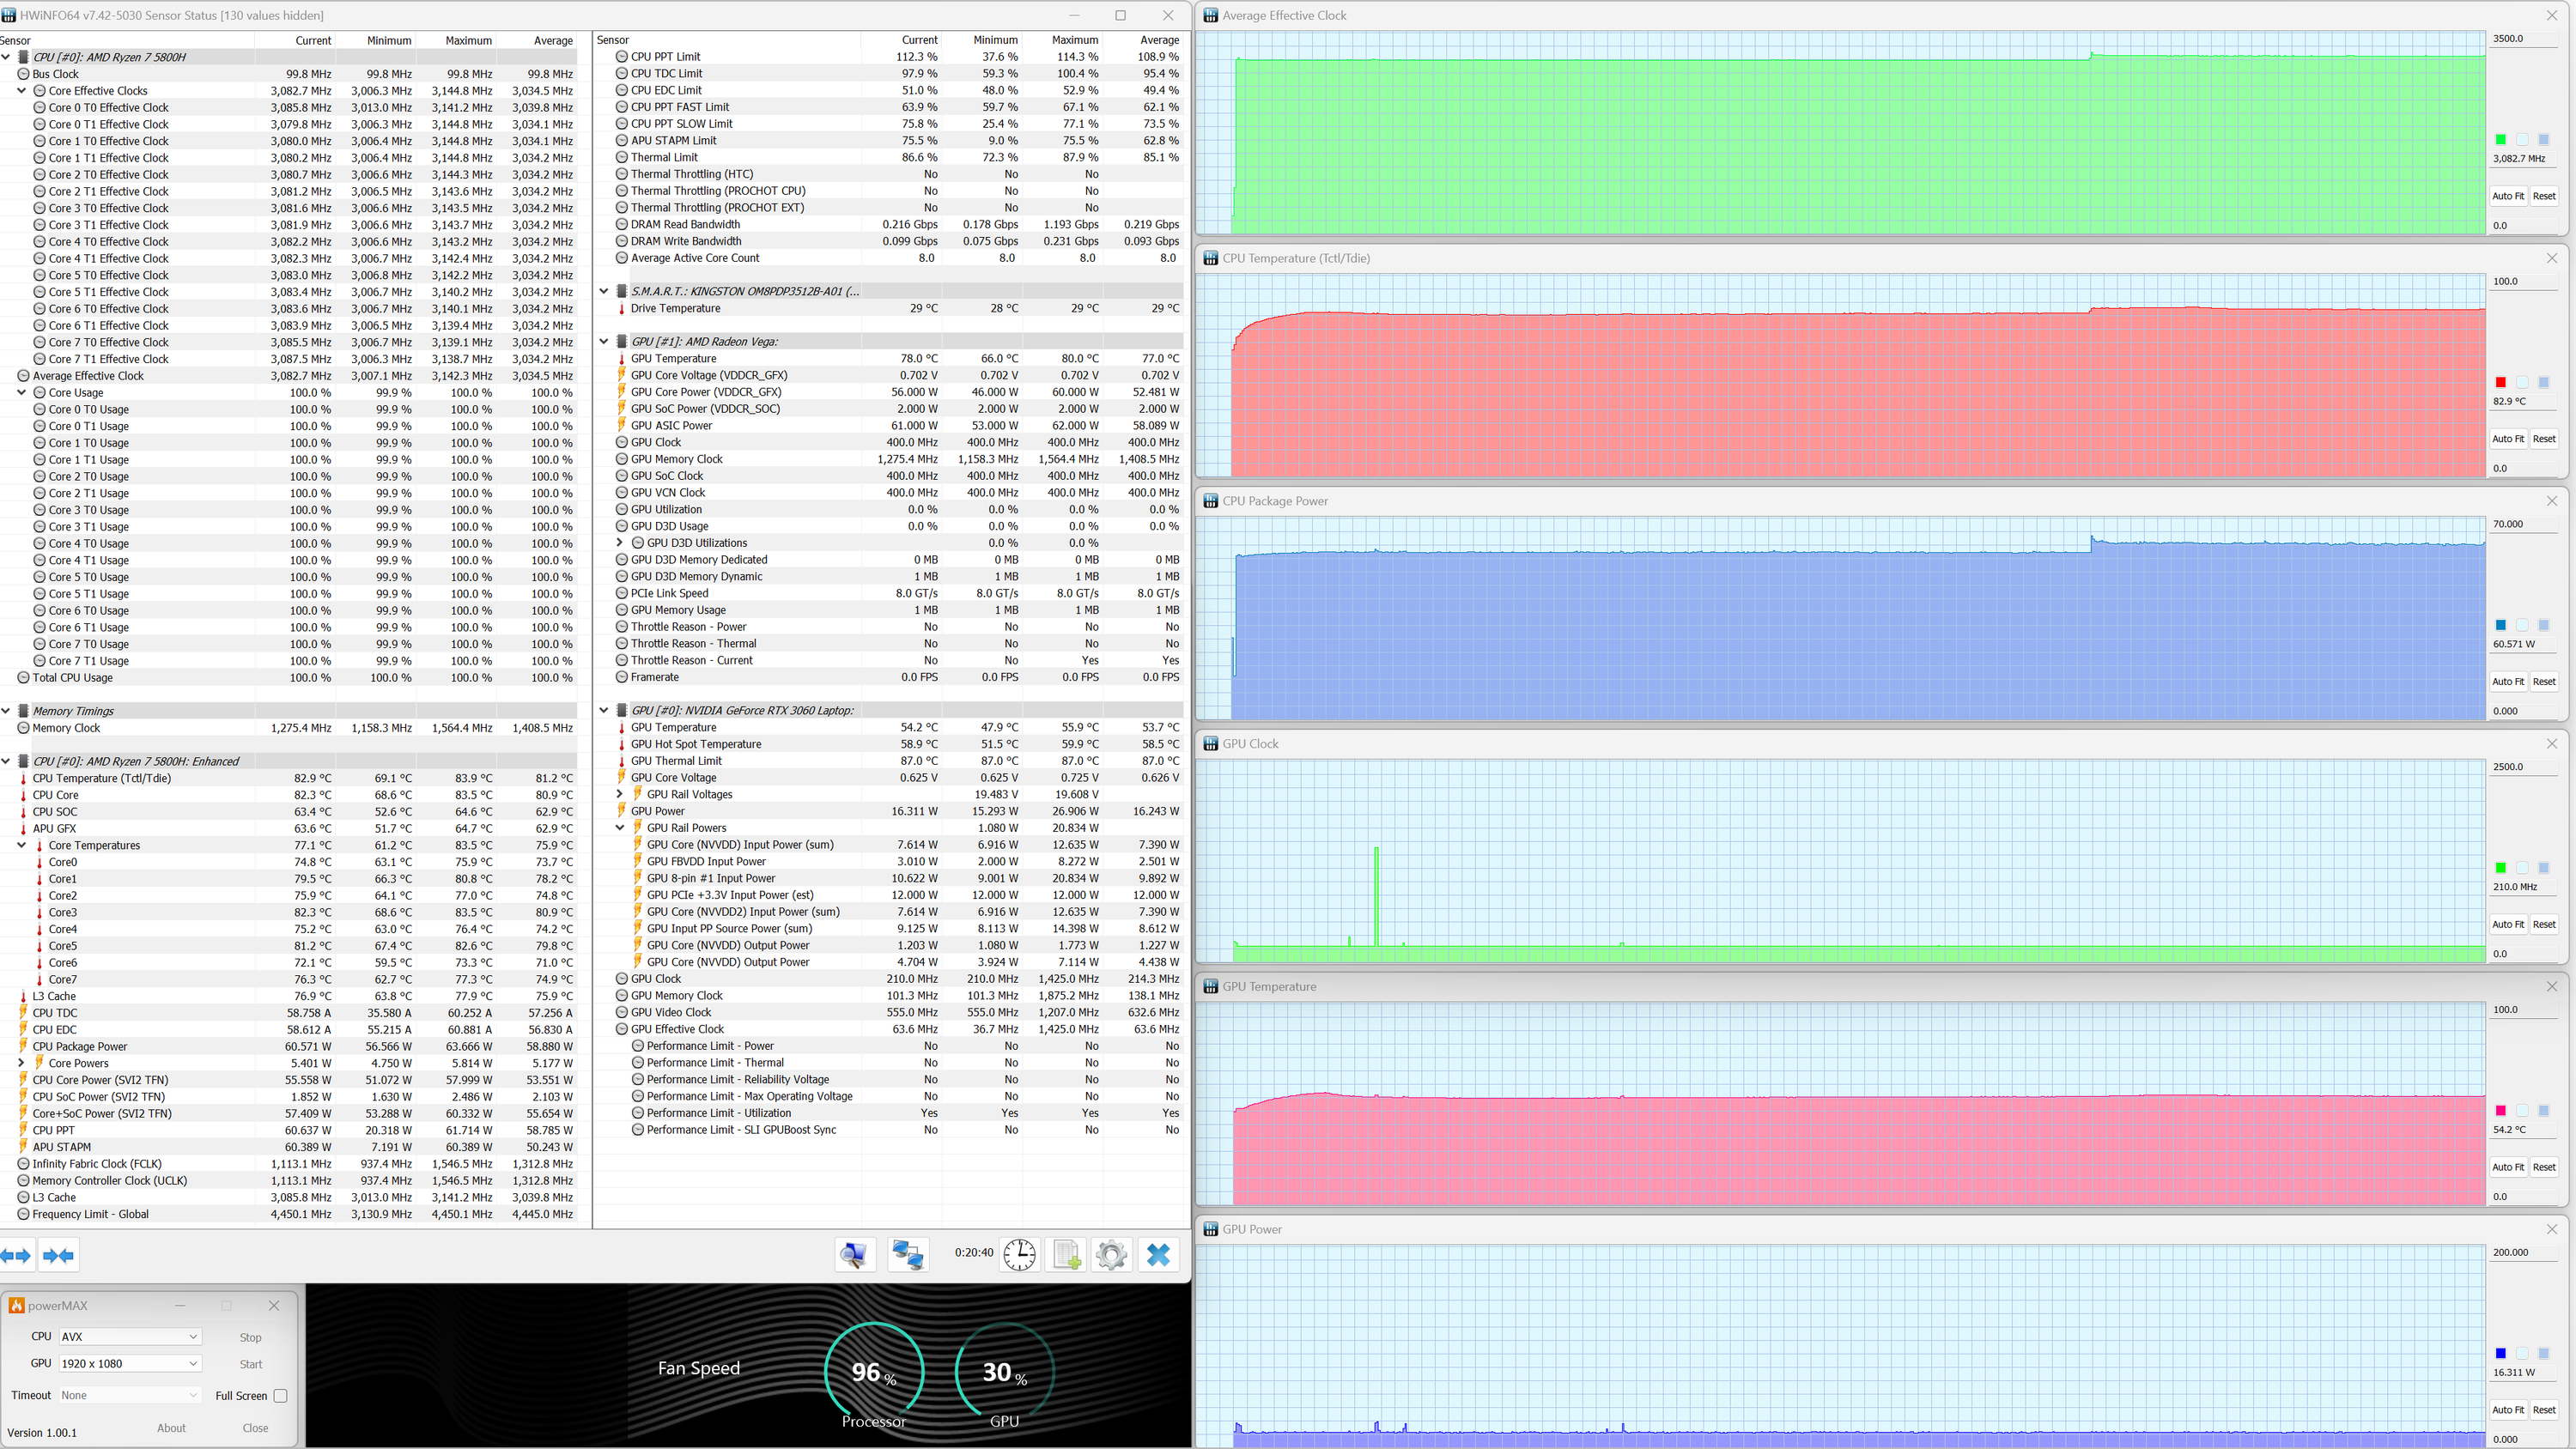The image size is (2576, 1449).
Task: Open the GPU 1920 x 1080 resolution dropdown
Action: click(x=130, y=1364)
